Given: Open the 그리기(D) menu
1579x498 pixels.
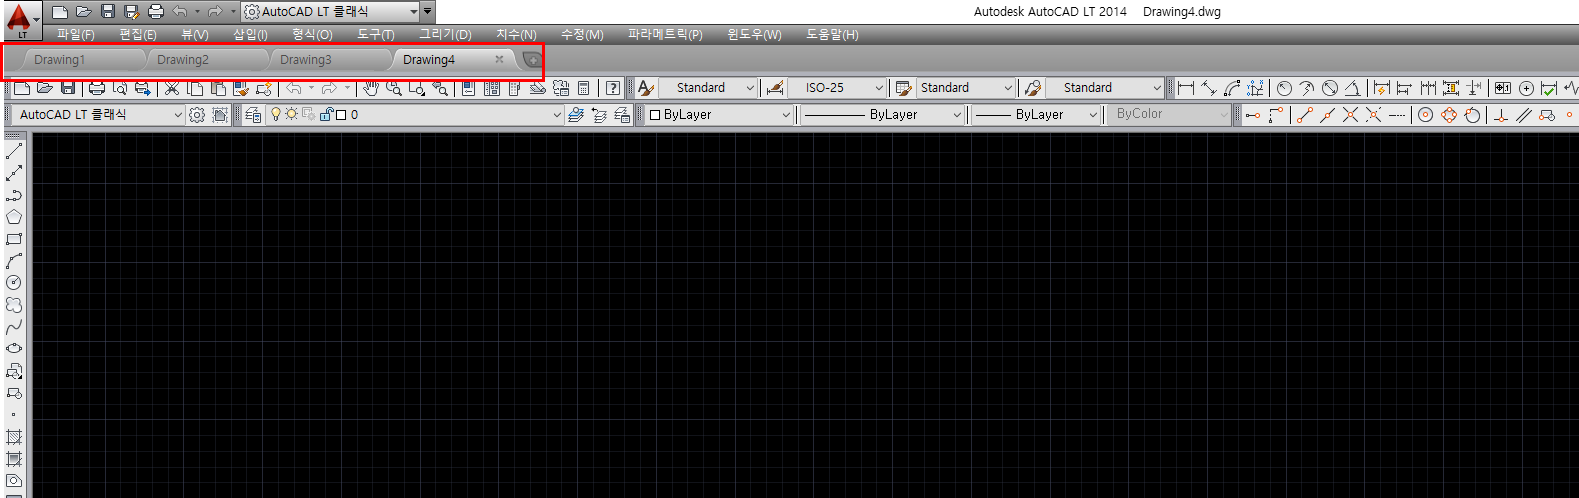Looking at the screenshot, I should 445,34.
